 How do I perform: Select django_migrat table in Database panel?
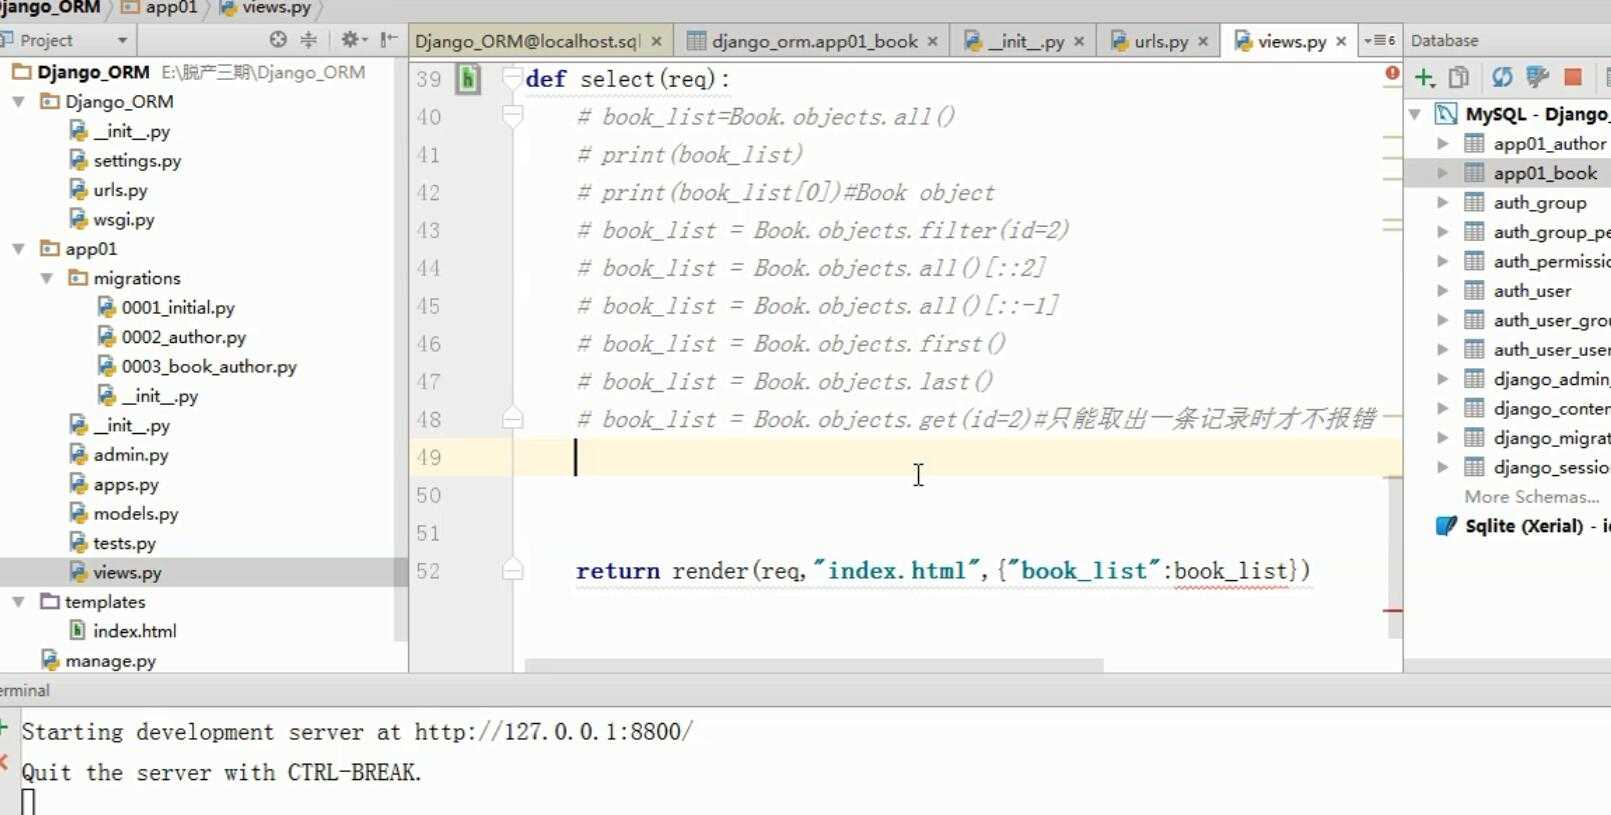click(1551, 438)
